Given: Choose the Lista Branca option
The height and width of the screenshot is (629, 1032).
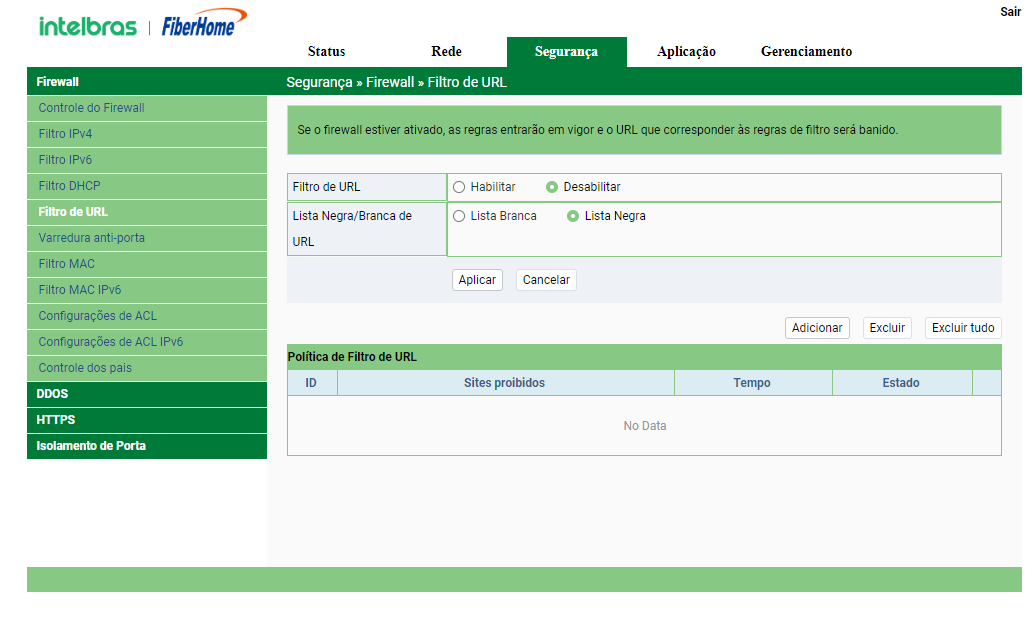Looking at the screenshot, I should click(x=459, y=216).
